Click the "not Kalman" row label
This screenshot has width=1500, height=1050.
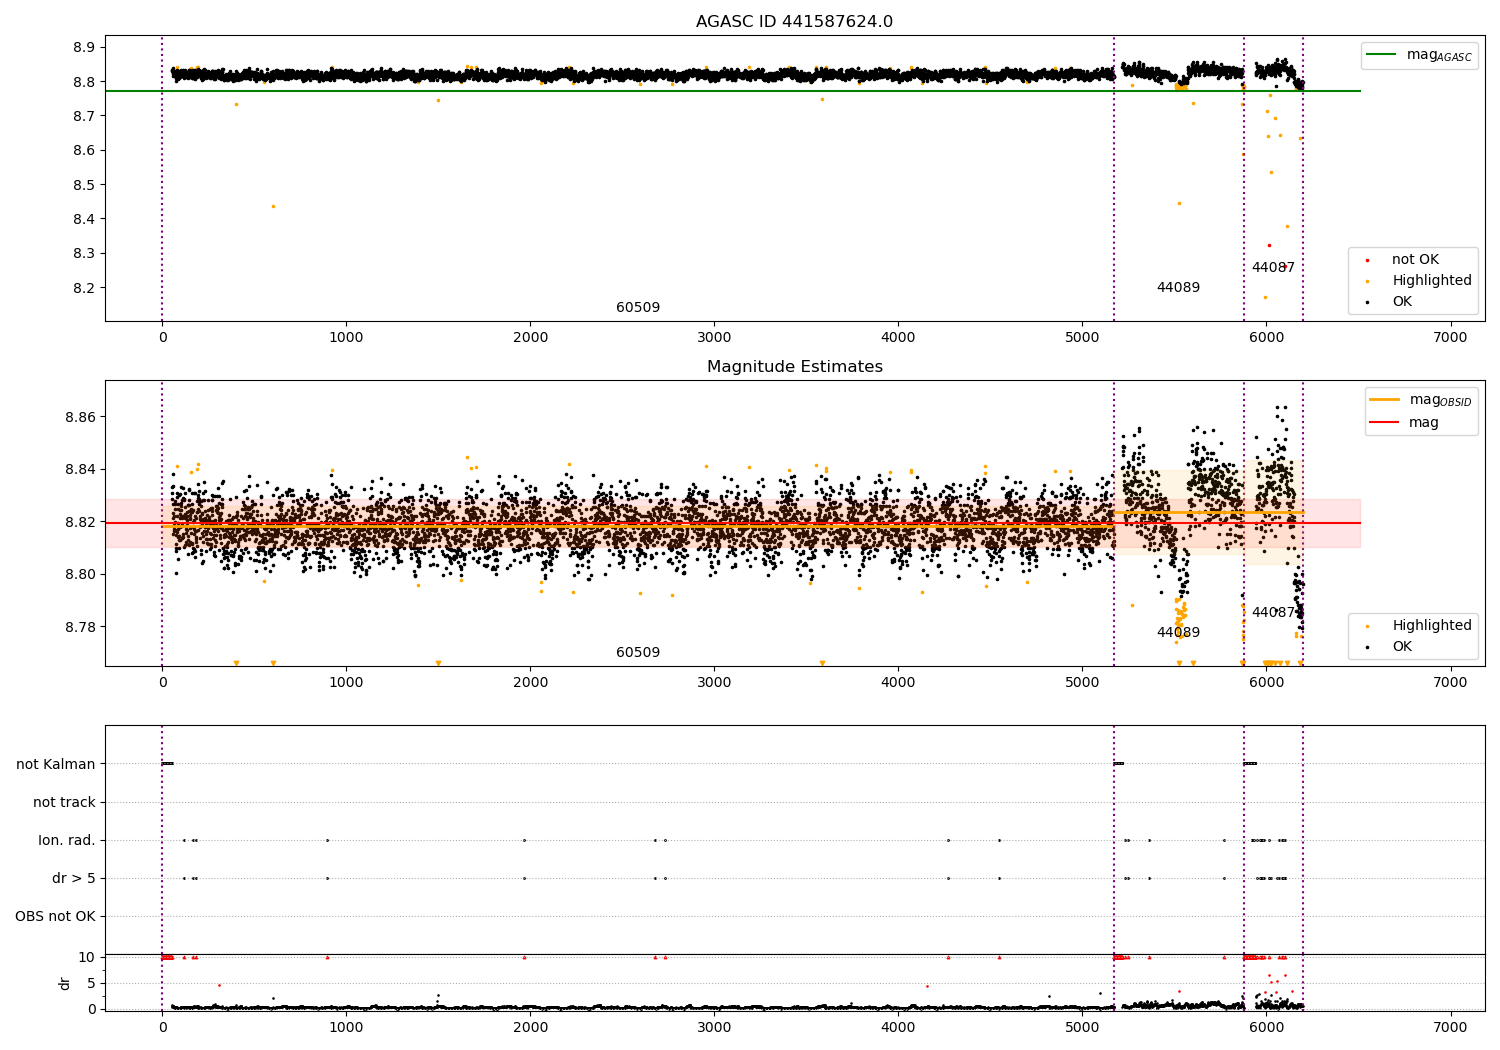pos(56,764)
